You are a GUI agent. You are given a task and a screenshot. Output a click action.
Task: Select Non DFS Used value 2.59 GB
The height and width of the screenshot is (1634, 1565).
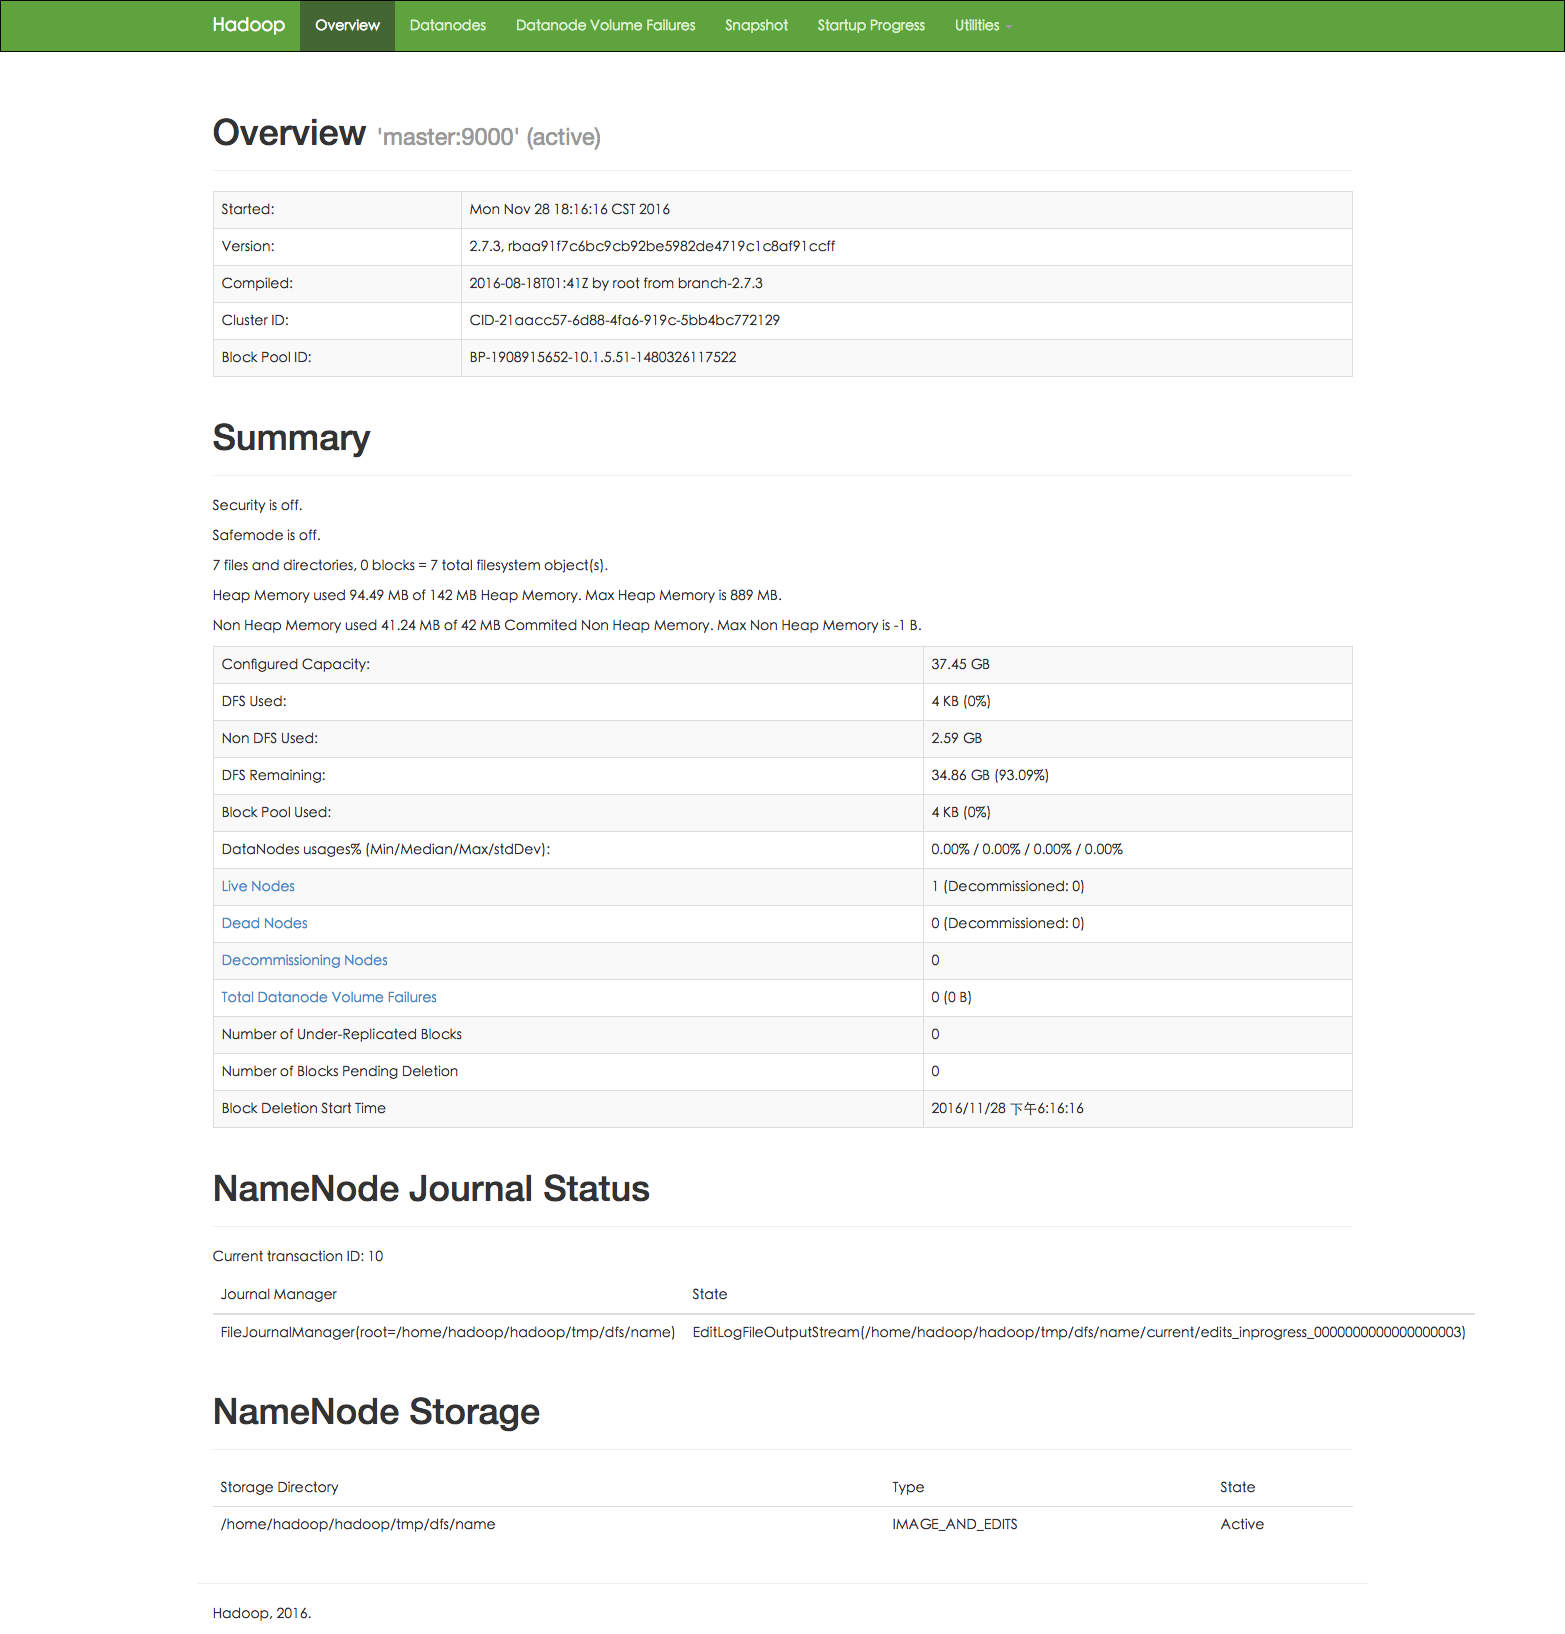point(956,738)
